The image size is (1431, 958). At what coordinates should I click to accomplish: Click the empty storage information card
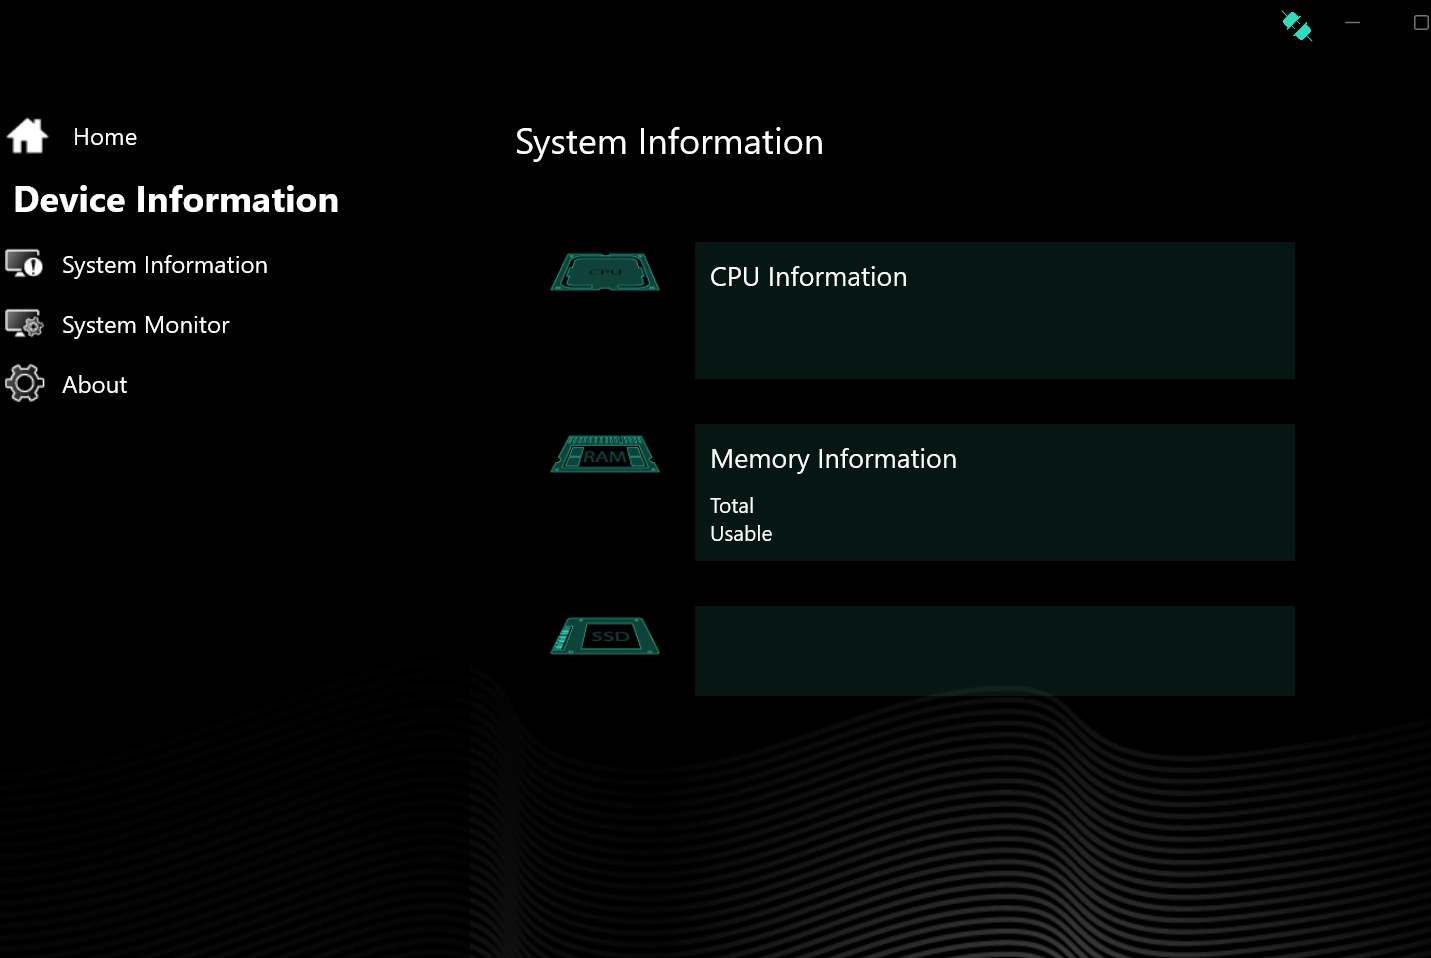[x=994, y=650]
